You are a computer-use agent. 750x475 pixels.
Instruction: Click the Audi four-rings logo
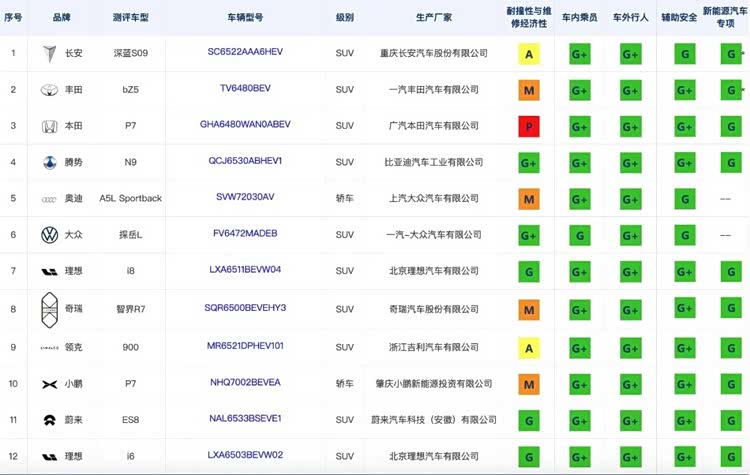tap(49, 199)
